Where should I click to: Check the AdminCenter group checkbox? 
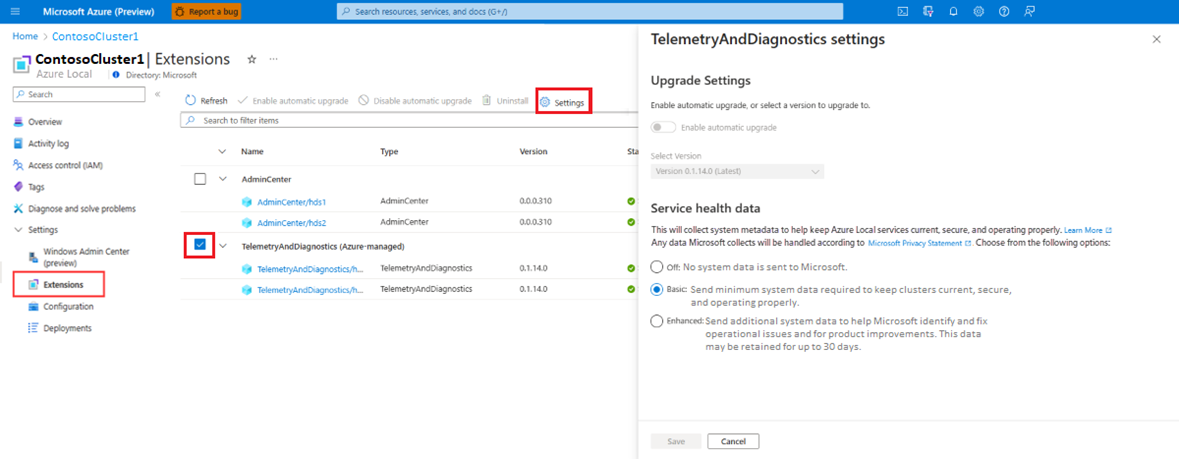[200, 179]
